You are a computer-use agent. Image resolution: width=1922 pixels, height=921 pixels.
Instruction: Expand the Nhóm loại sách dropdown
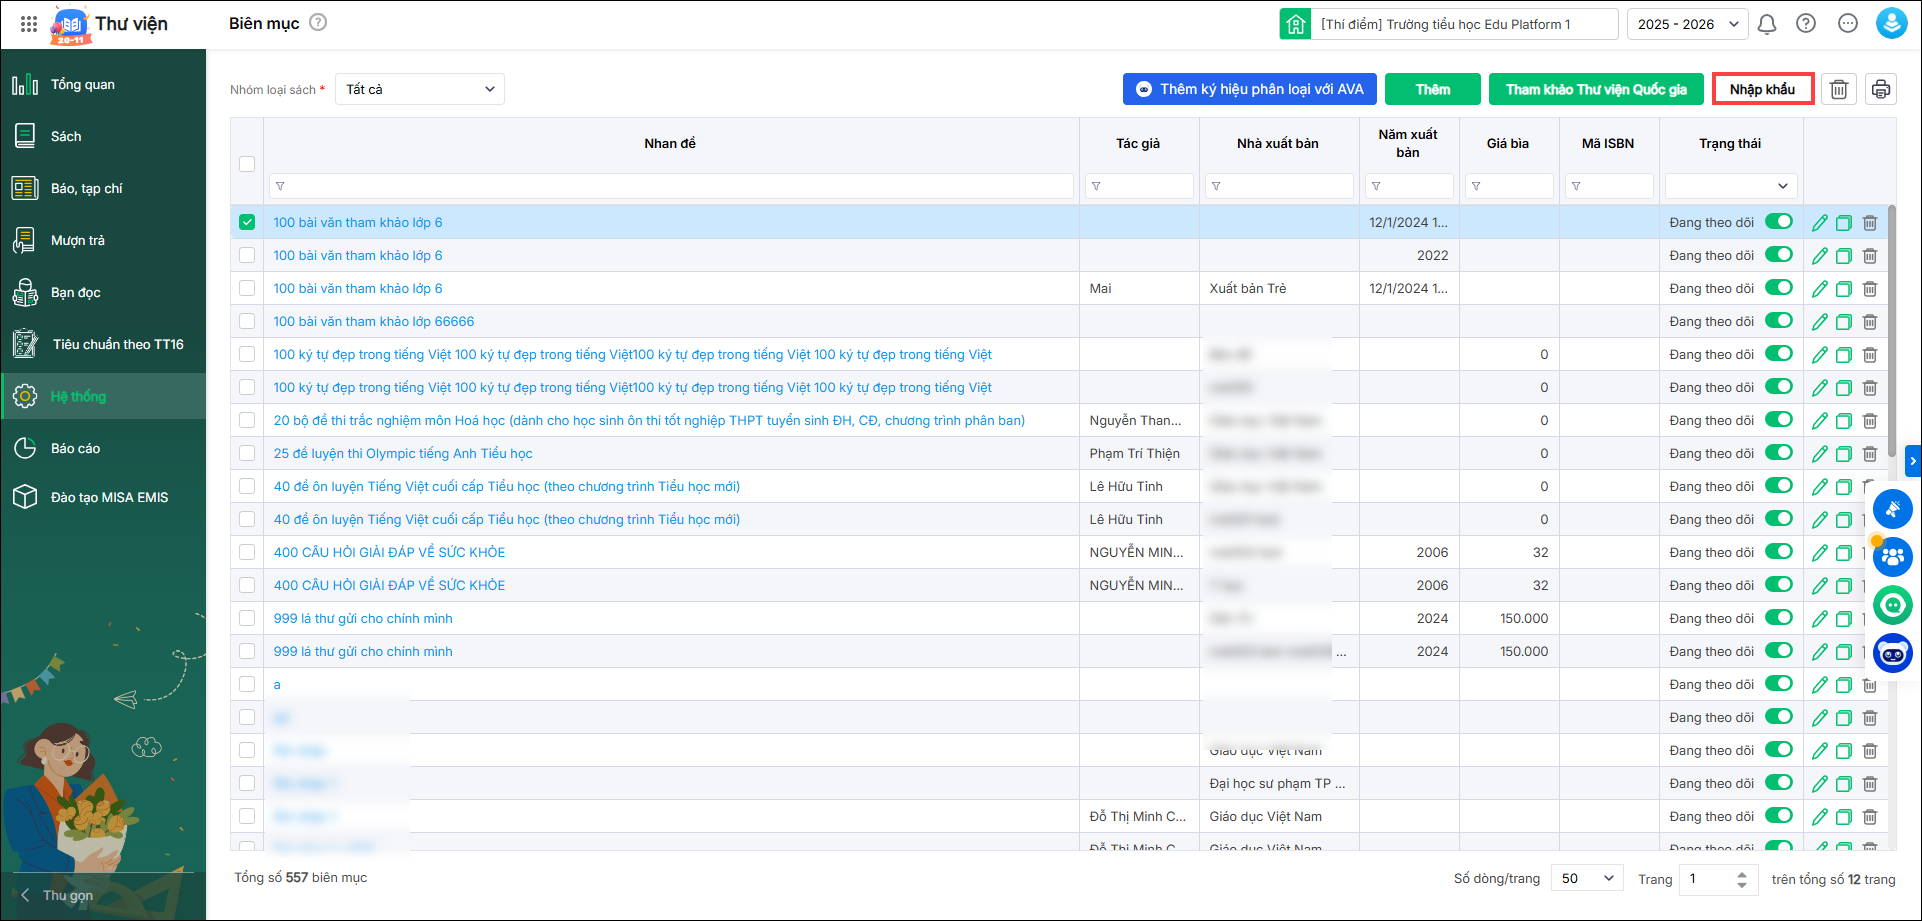(419, 89)
